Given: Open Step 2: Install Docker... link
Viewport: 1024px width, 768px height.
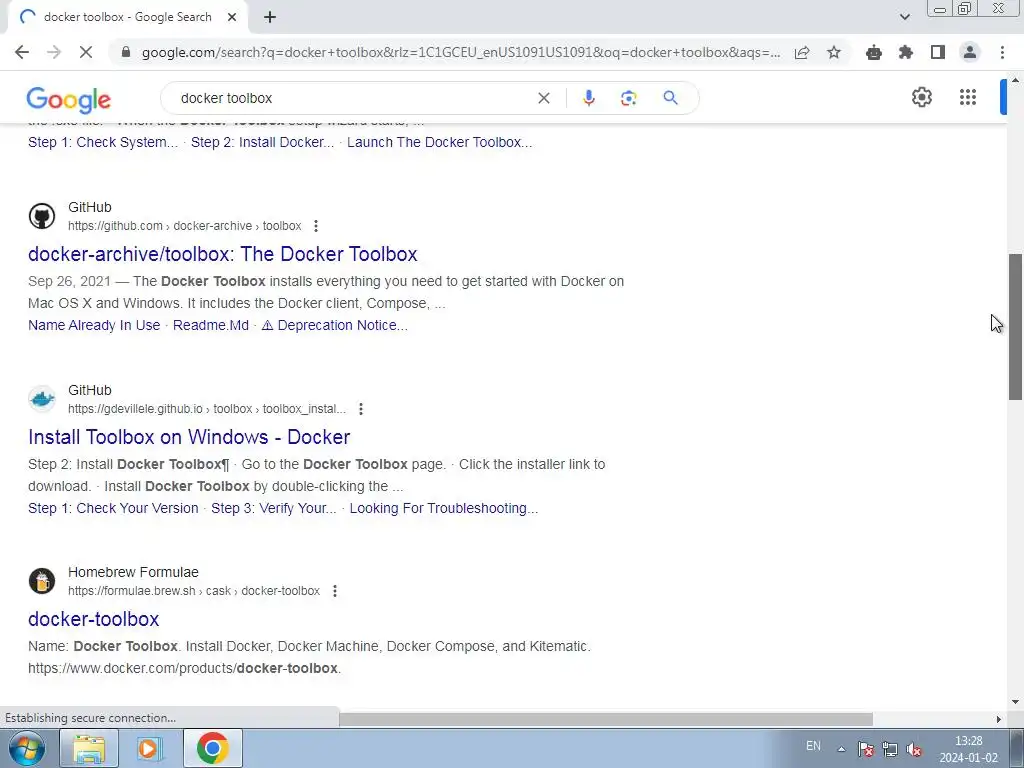Looking at the screenshot, I should click(x=263, y=142).
